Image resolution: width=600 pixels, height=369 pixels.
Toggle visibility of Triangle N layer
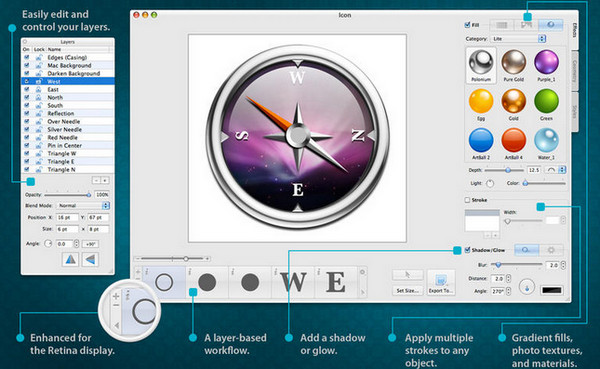tap(26, 169)
